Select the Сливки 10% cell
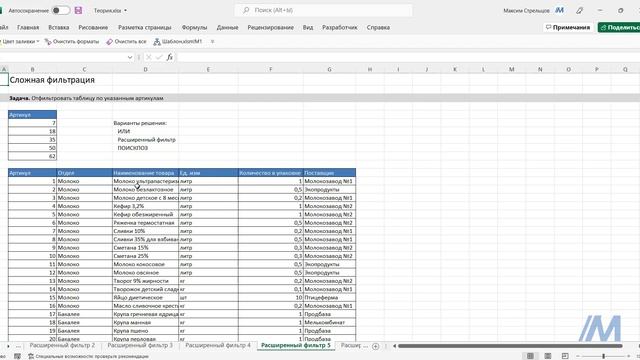Image resolution: width=640 pixels, height=360 pixels. coord(145,231)
